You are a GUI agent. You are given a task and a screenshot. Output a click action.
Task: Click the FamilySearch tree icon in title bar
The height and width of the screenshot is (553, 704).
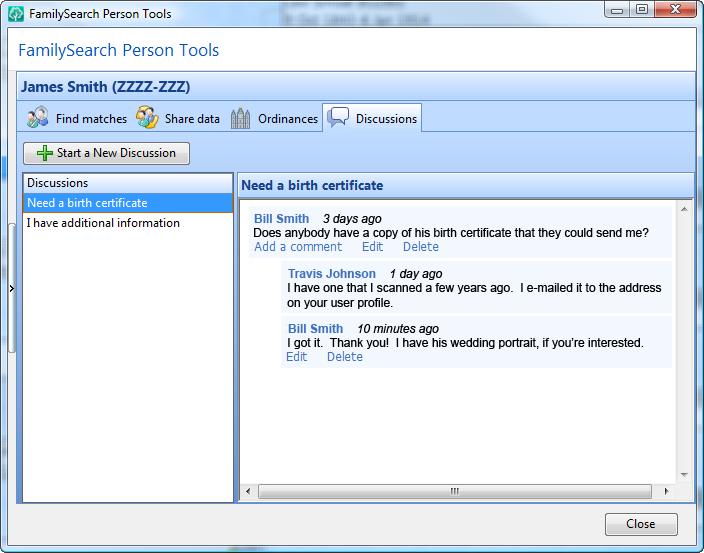[16, 14]
